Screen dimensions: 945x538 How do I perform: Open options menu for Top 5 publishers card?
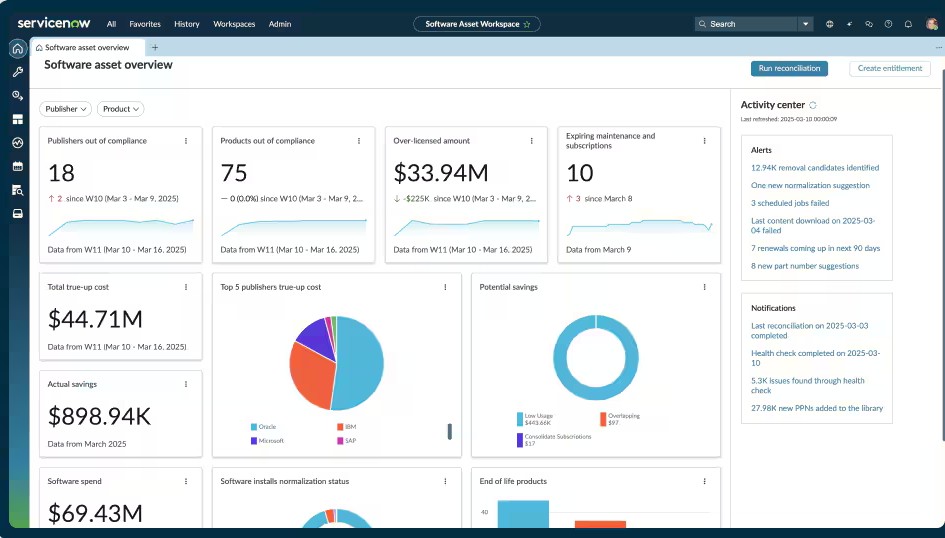[445, 287]
